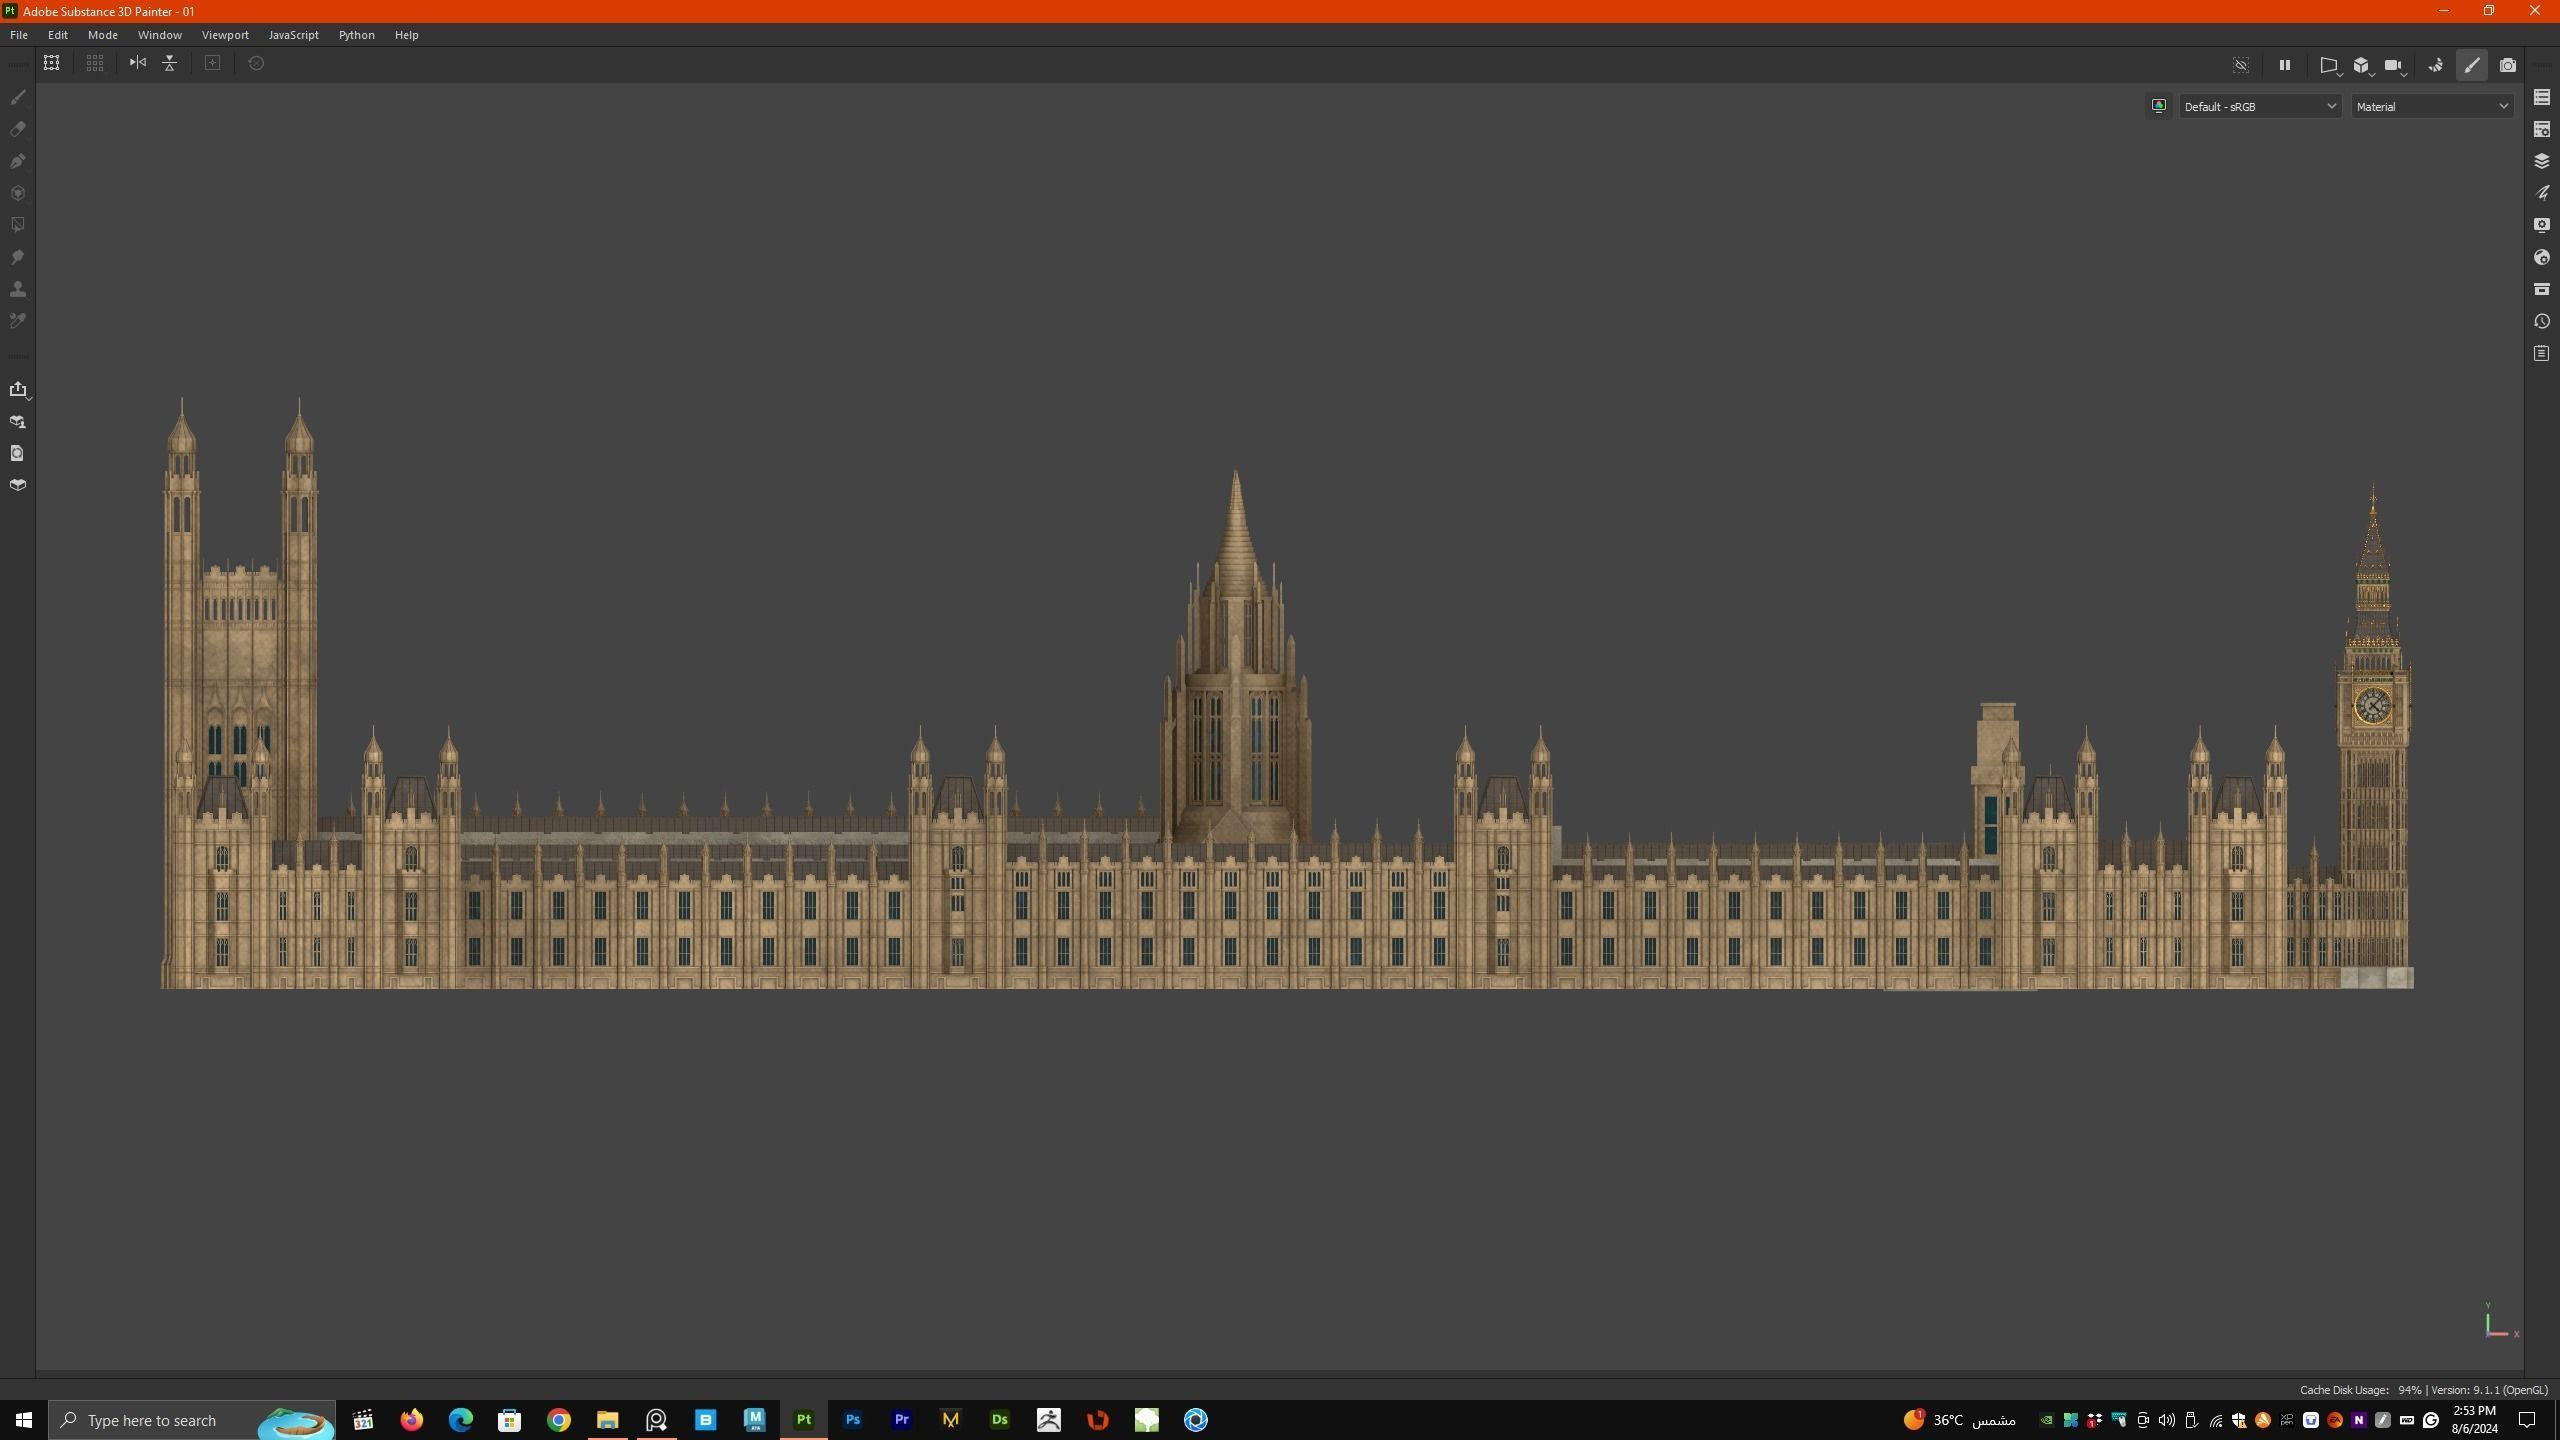Toggle the rotate environment lighting icon
The height and width of the screenshot is (1440, 2560).
point(2436,65)
